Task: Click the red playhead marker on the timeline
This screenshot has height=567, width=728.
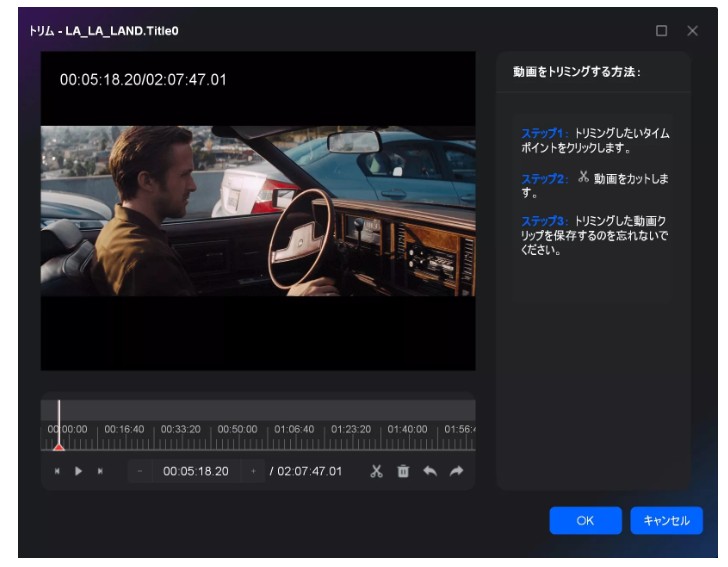Action: [x=59, y=447]
